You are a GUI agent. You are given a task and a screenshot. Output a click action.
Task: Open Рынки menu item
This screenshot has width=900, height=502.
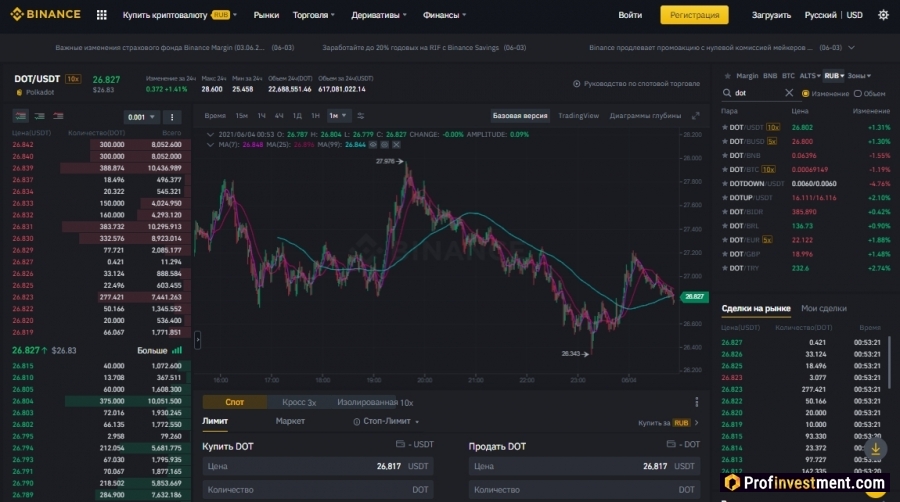point(266,15)
